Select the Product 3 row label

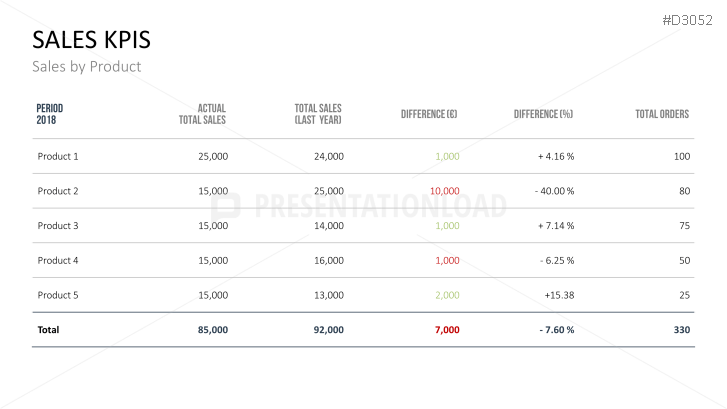coord(58,226)
